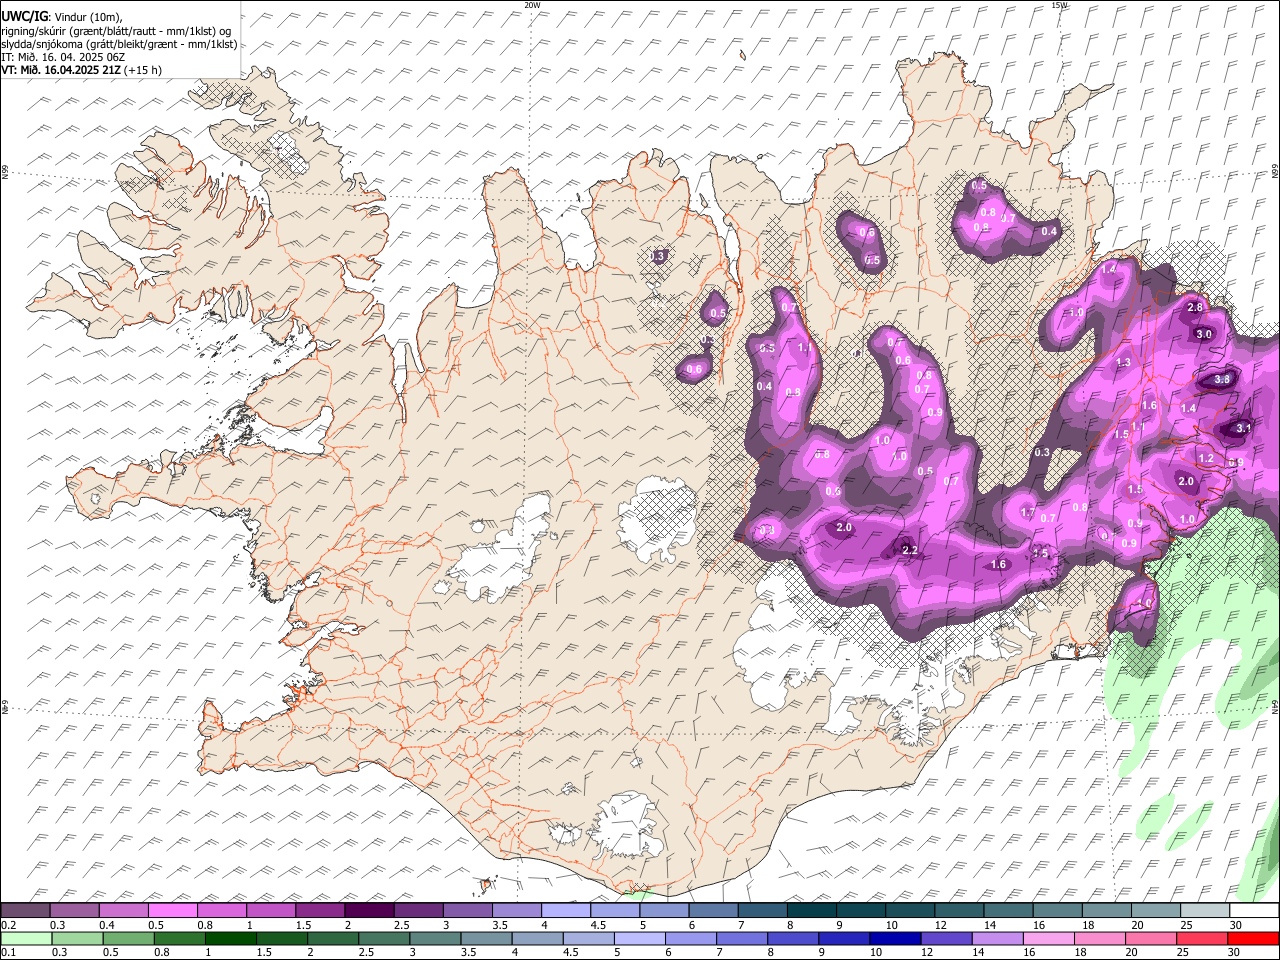The width and height of the screenshot is (1280, 960).
Task: Click the 3.0 precipitation value on the map
Action: (1204, 335)
